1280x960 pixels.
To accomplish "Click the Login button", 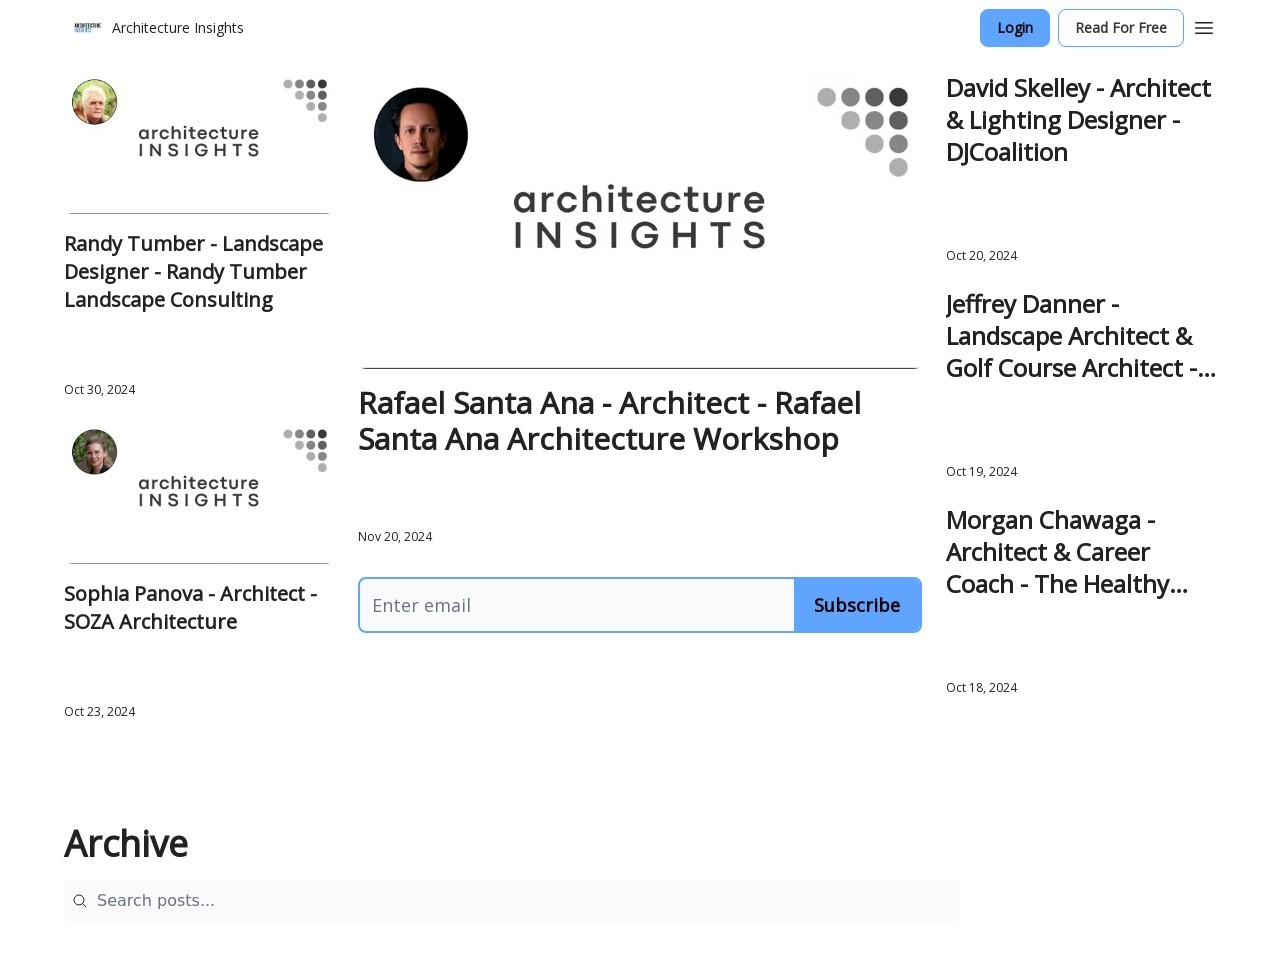I will (1015, 28).
